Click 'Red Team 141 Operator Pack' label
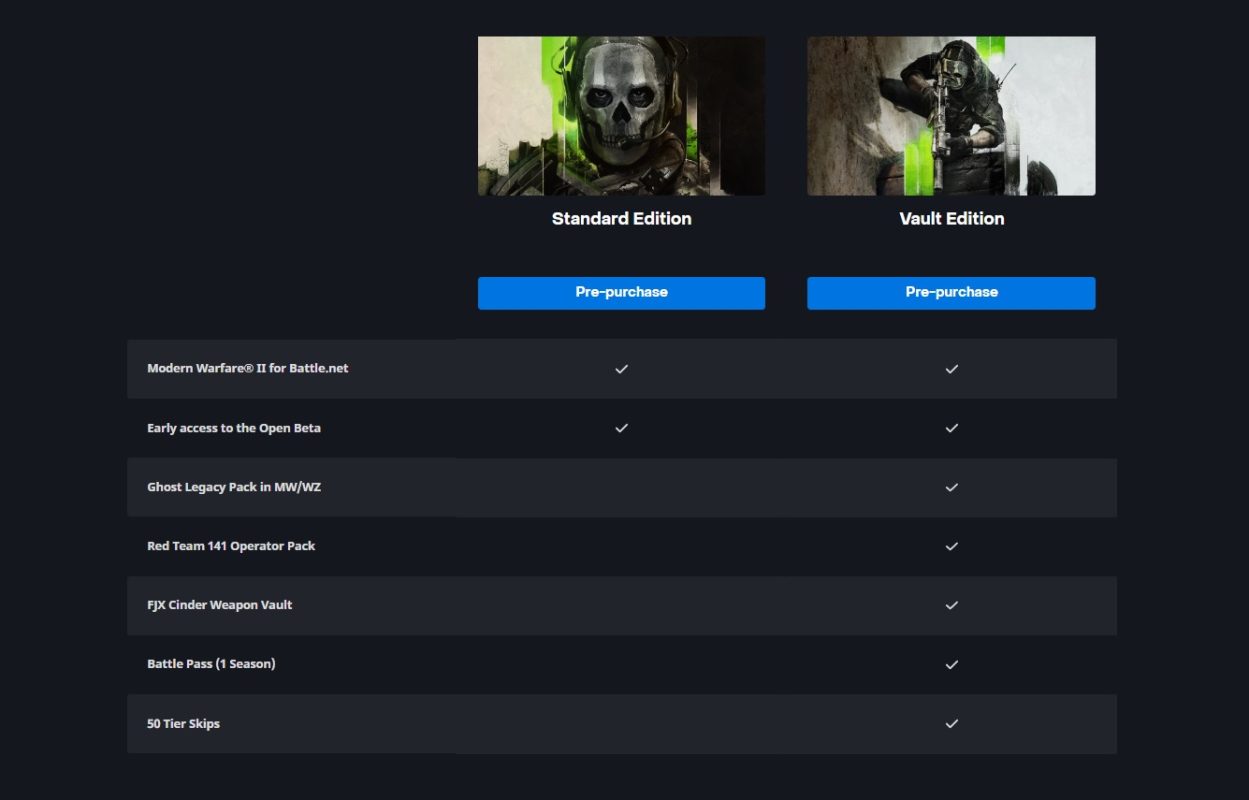The image size is (1249, 800). [x=231, y=546]
